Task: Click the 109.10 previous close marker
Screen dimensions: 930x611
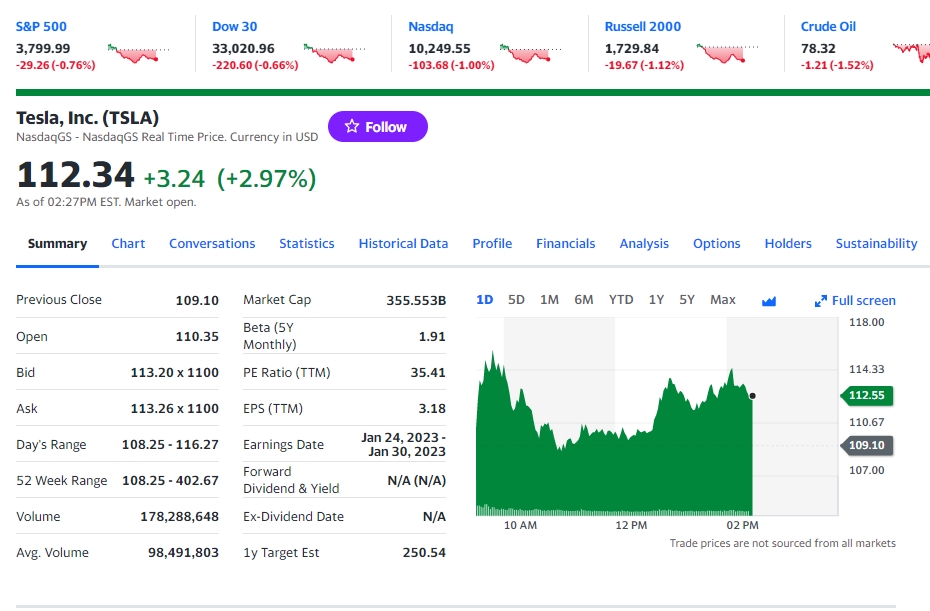Action: tap(866, 445)
